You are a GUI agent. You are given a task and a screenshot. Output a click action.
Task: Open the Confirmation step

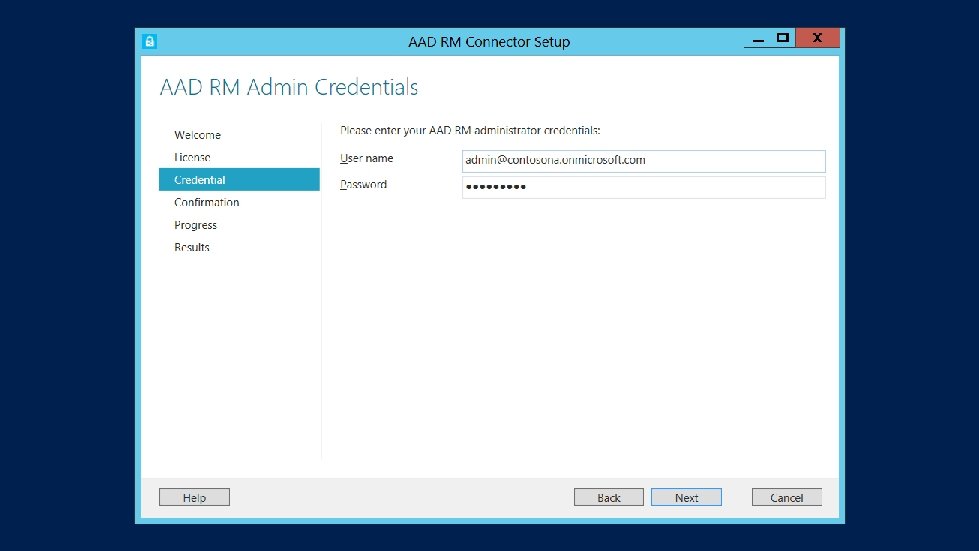pos(207,202)
